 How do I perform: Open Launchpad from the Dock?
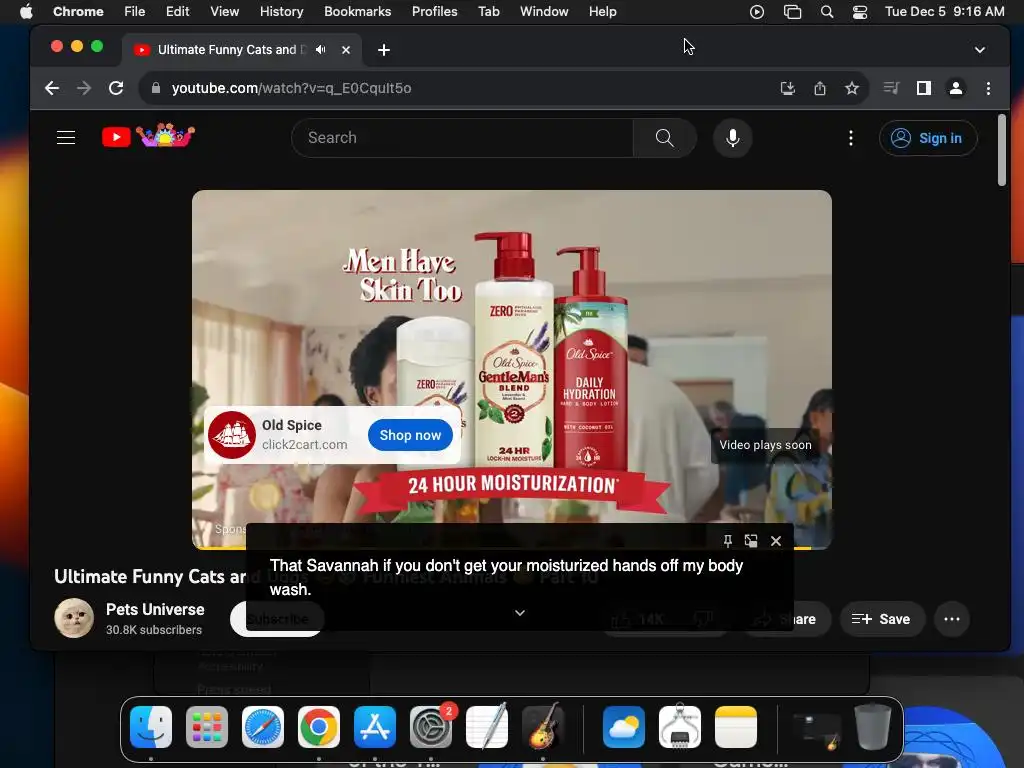point(207,727)
